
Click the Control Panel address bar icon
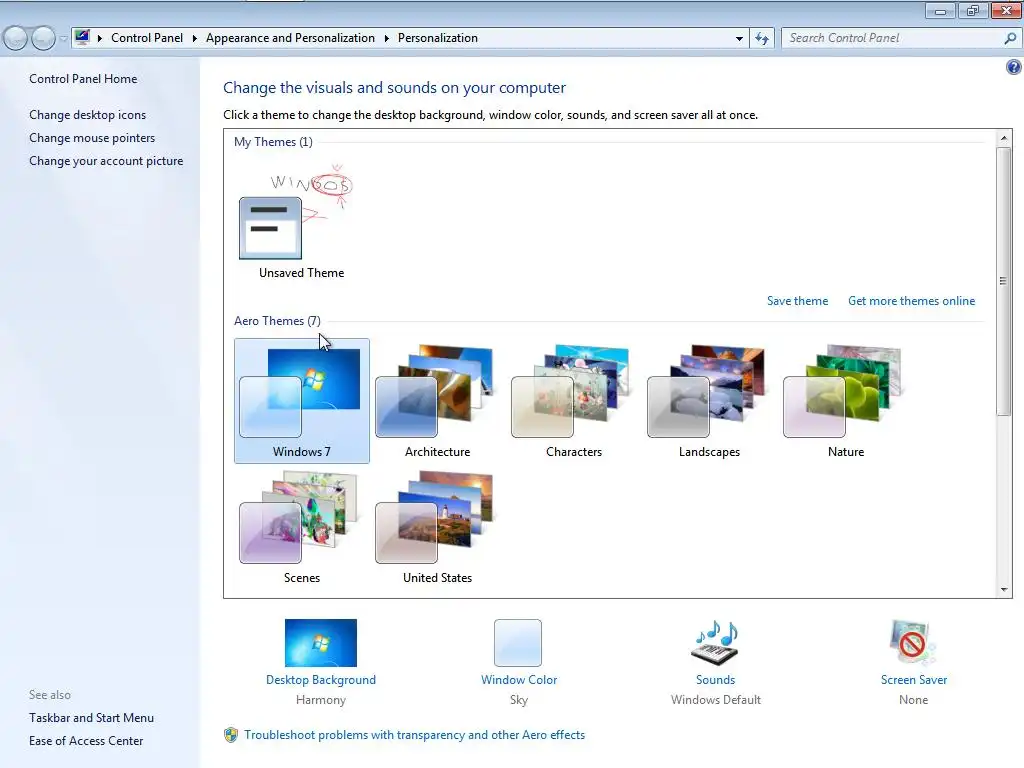82,37
